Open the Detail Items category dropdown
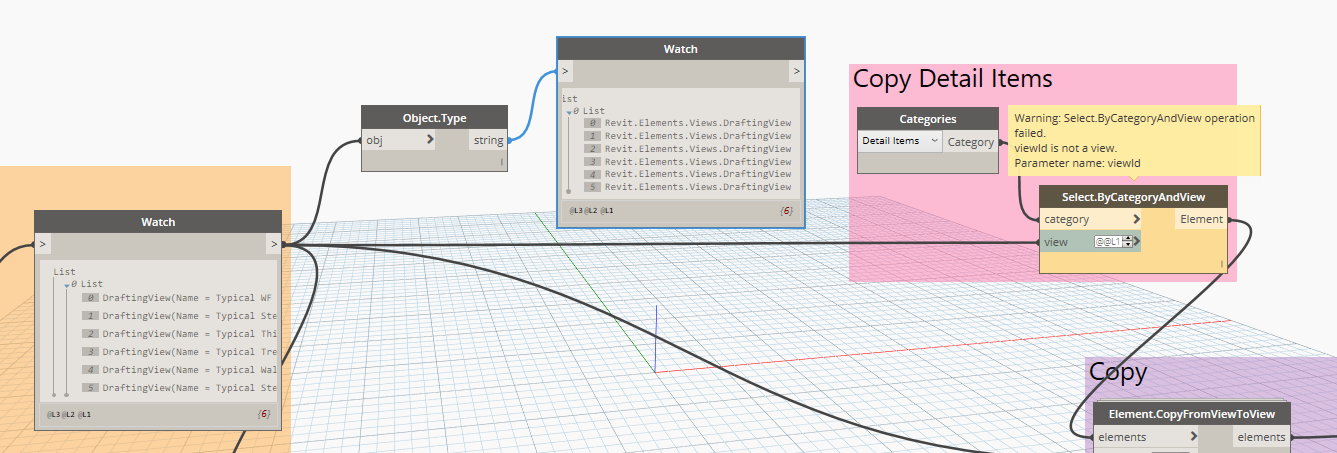Image resolution: width=1337 pixels, height=453 pixels. pos(900,141)
